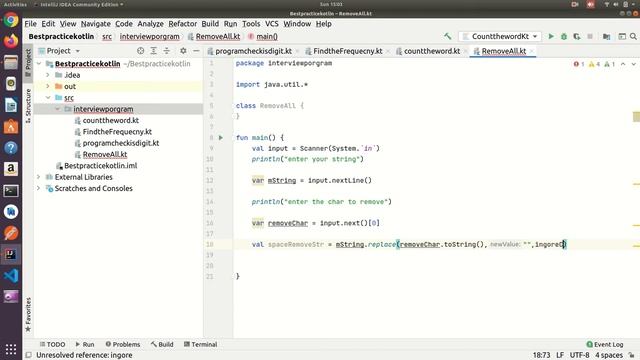Expand the out folder
The image size is (640, 360).
(x=48, y=87)
